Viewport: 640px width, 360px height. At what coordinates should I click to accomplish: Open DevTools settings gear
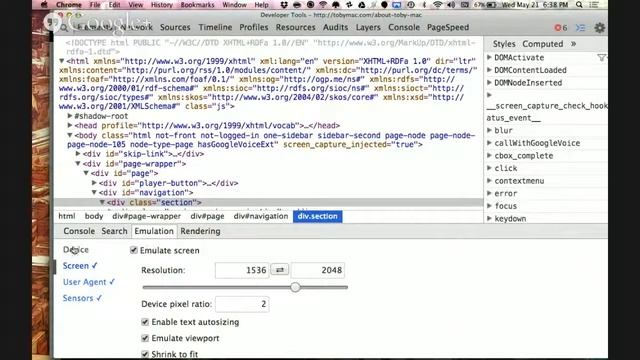pyautogui.click(x=599, y=28)
